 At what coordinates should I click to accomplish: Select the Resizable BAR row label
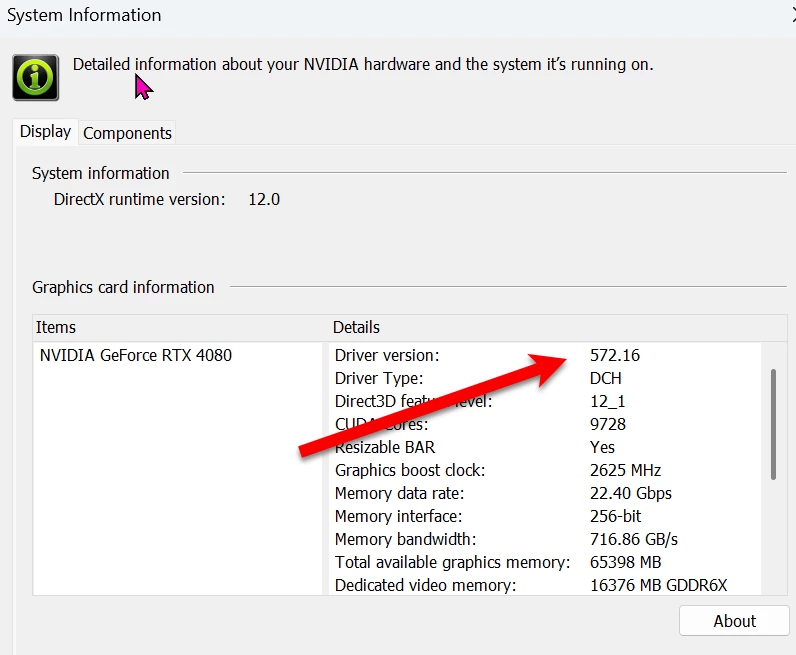coord(385,447)
